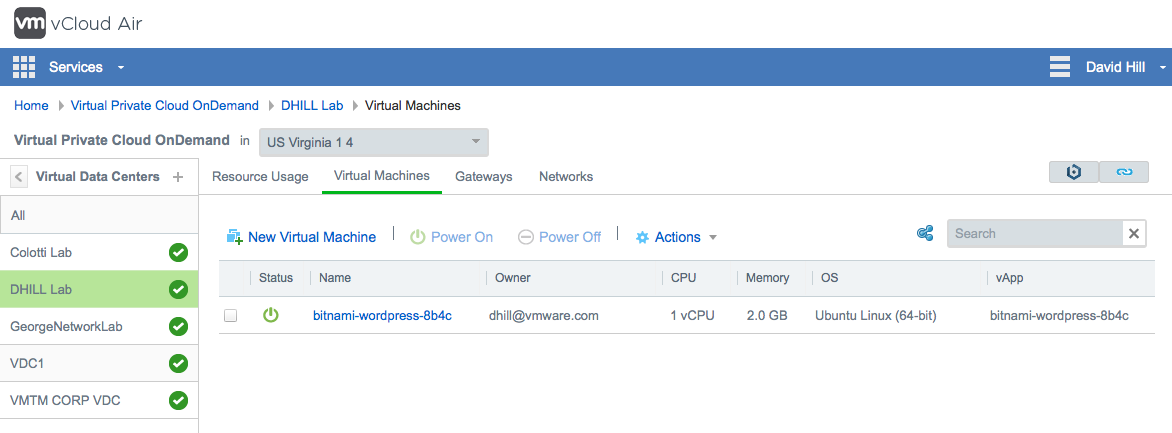Open the Services grid icon
1172x433 pixels.
click(25, 67)
